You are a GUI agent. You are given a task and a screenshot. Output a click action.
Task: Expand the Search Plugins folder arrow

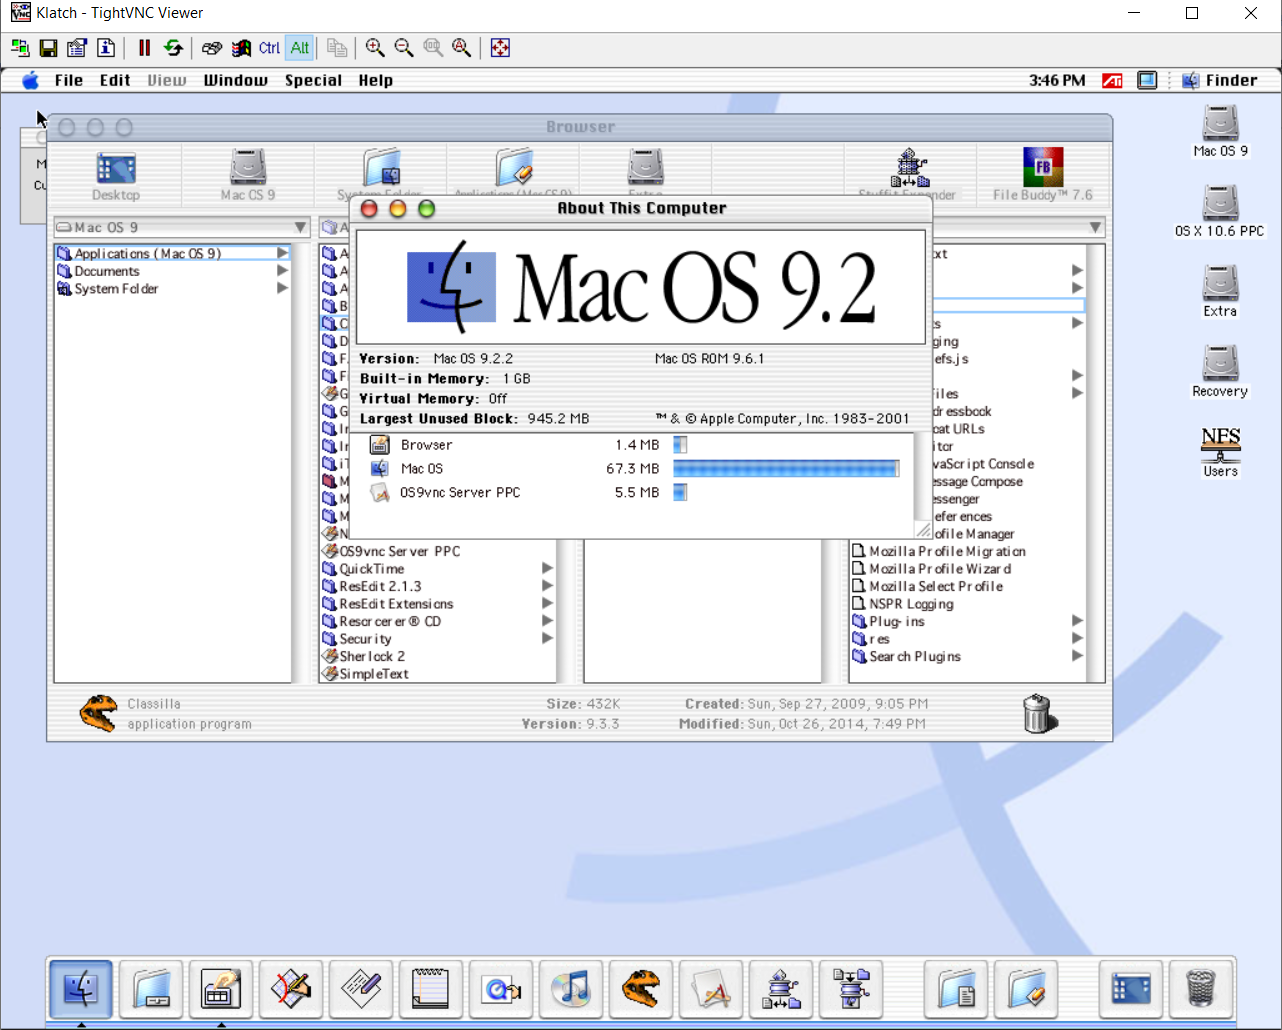[1077, 656]
